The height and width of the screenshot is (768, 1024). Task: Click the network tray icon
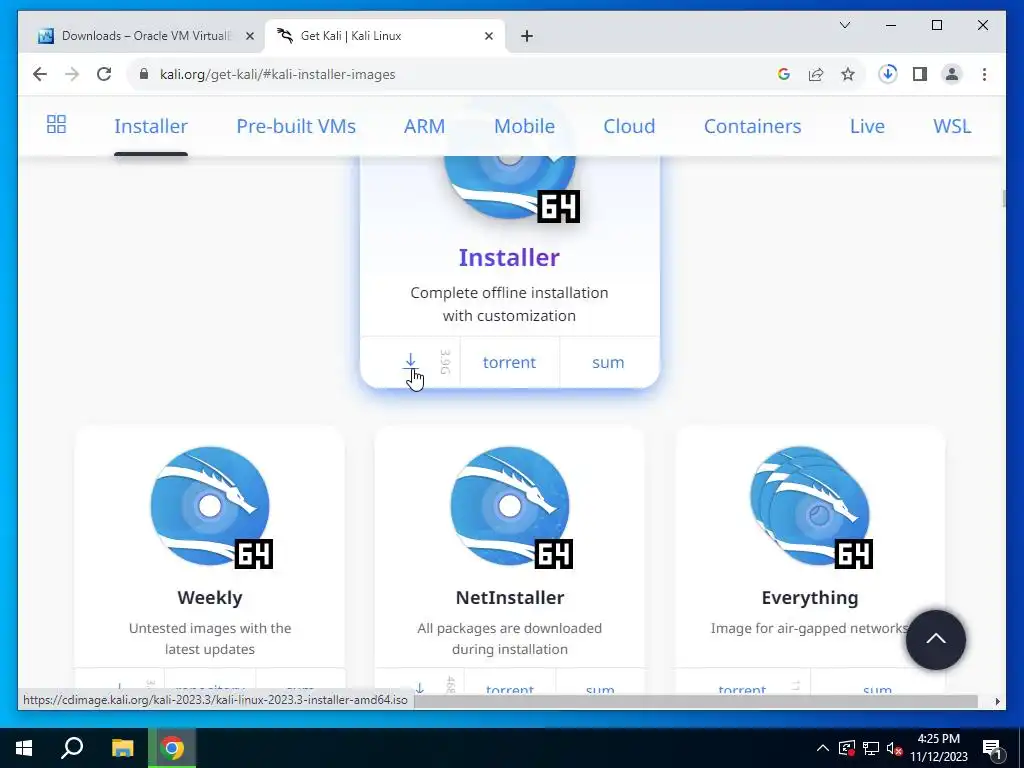[871, 748]
